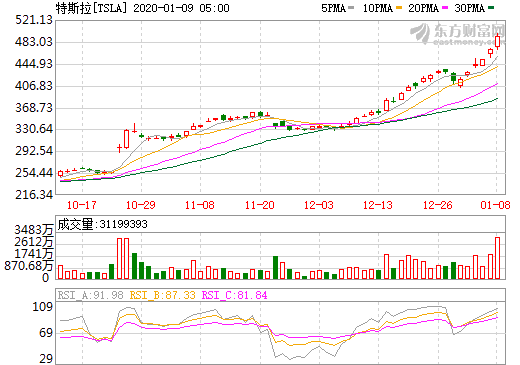Click the 特斯拉[TSLA] chart title
Viewport: 520px width, 365px height.
(x=91, y=8)
